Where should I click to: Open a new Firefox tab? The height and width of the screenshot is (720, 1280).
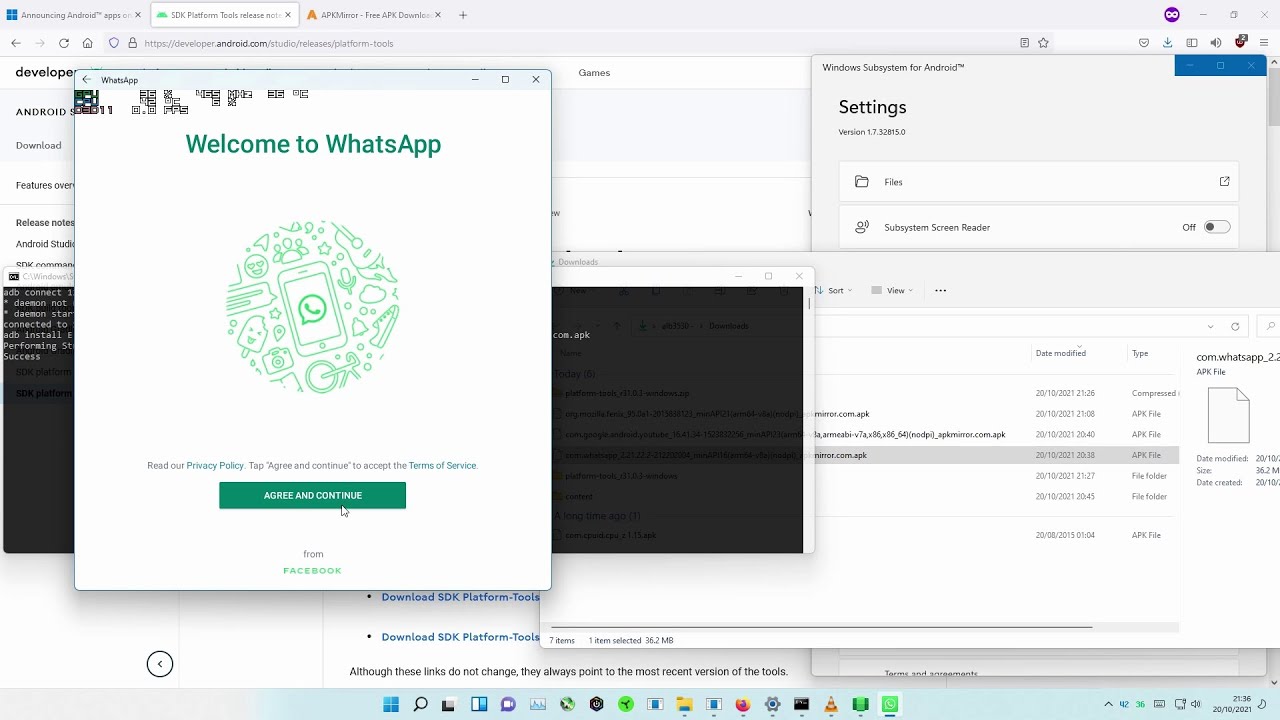tap(462, 15)
